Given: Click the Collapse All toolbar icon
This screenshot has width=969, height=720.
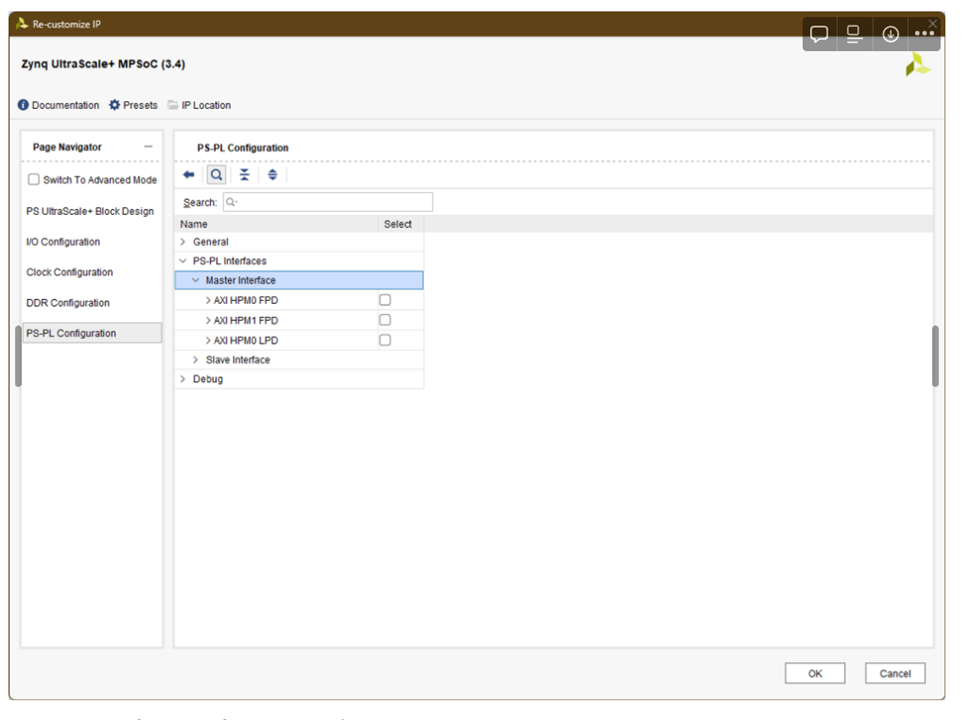Looking at the screenshot, I should pyautogui.click(x=245, y=175).
